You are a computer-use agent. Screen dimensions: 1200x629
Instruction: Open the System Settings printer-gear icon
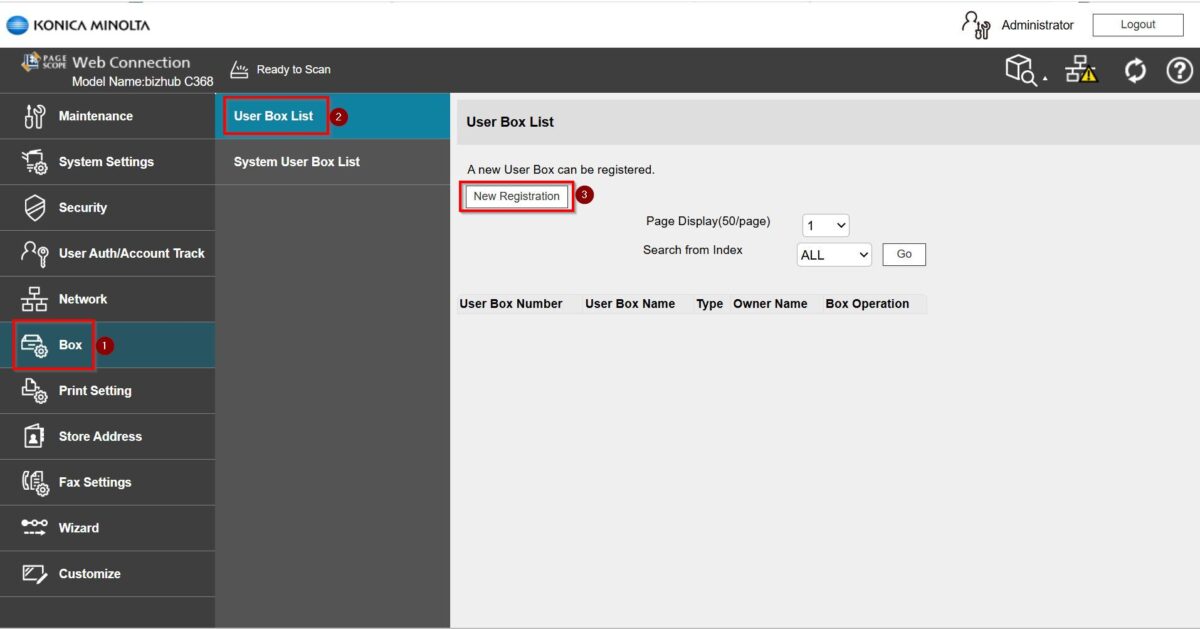34,162
